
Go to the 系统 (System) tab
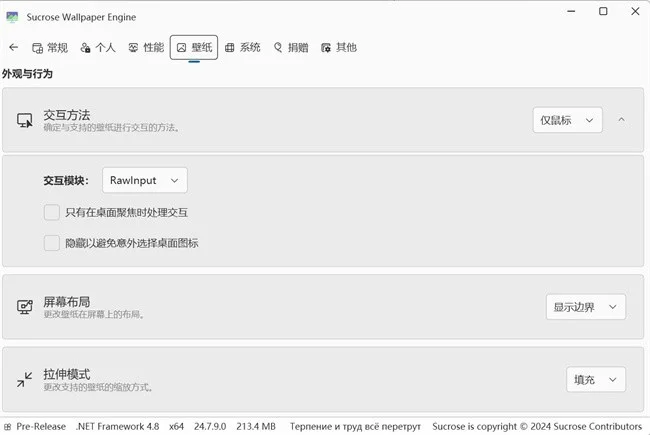click(243, 48)
